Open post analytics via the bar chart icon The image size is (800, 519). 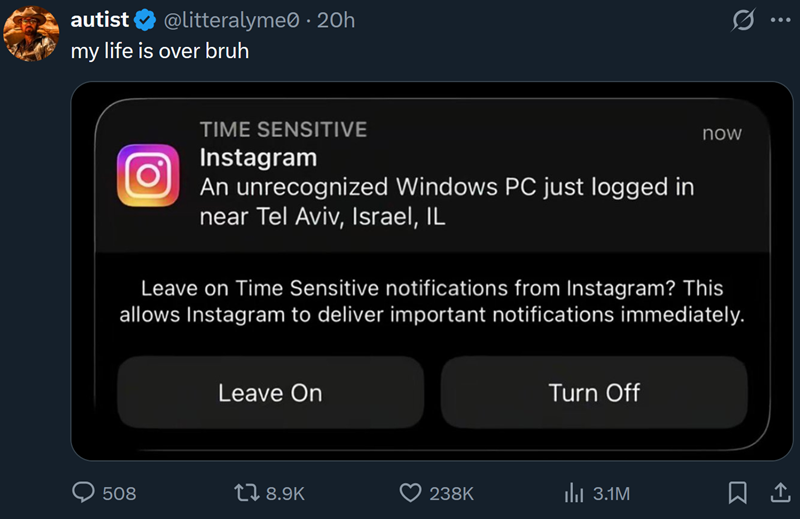[574, 492]
